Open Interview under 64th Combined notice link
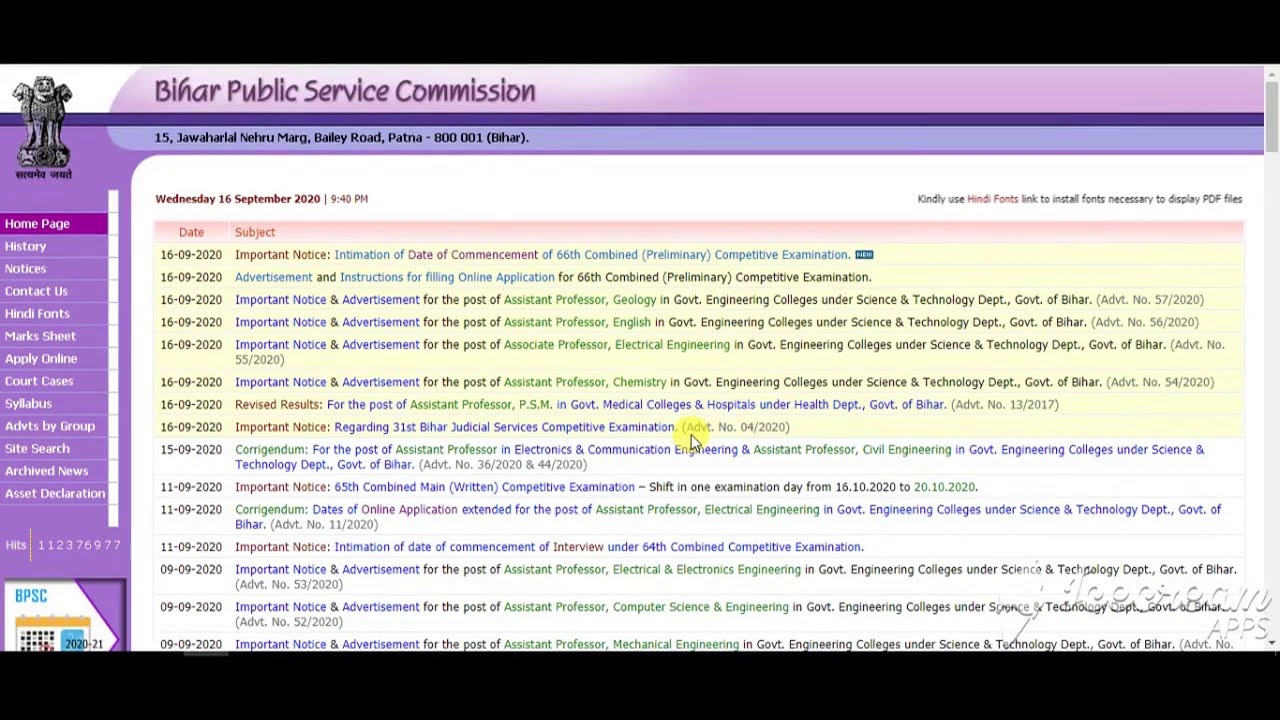 click(598, 547)
